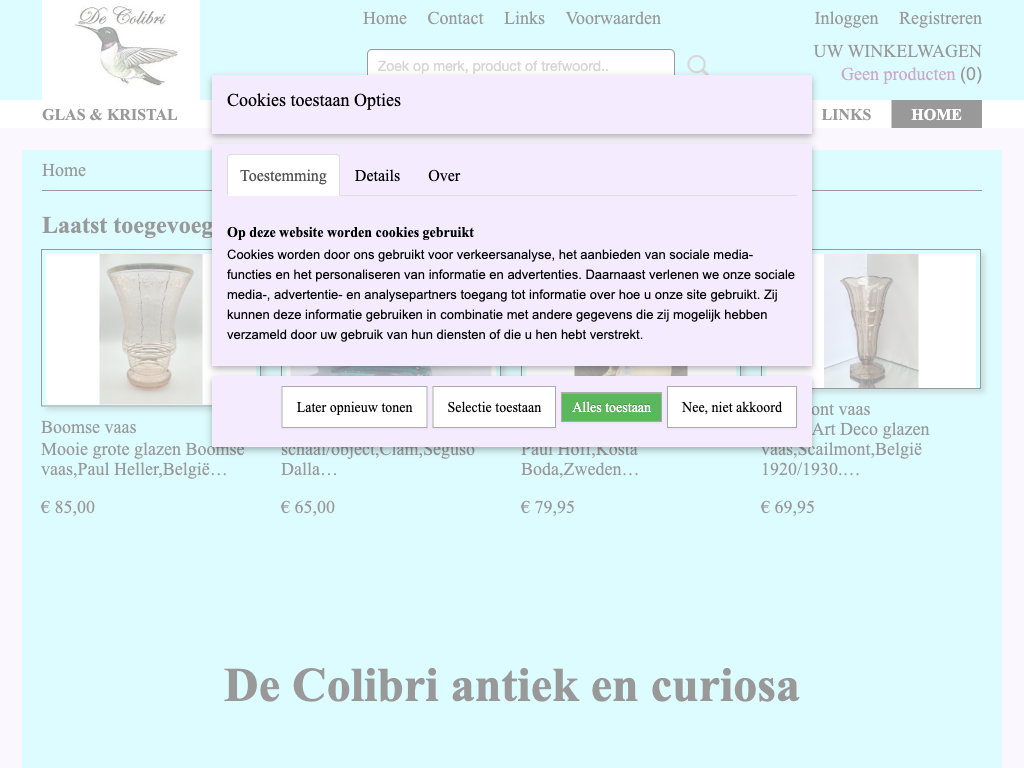The image size is (1024, 768).
Task: Select the Toestemming tab
Action: (x=283, y=176)
